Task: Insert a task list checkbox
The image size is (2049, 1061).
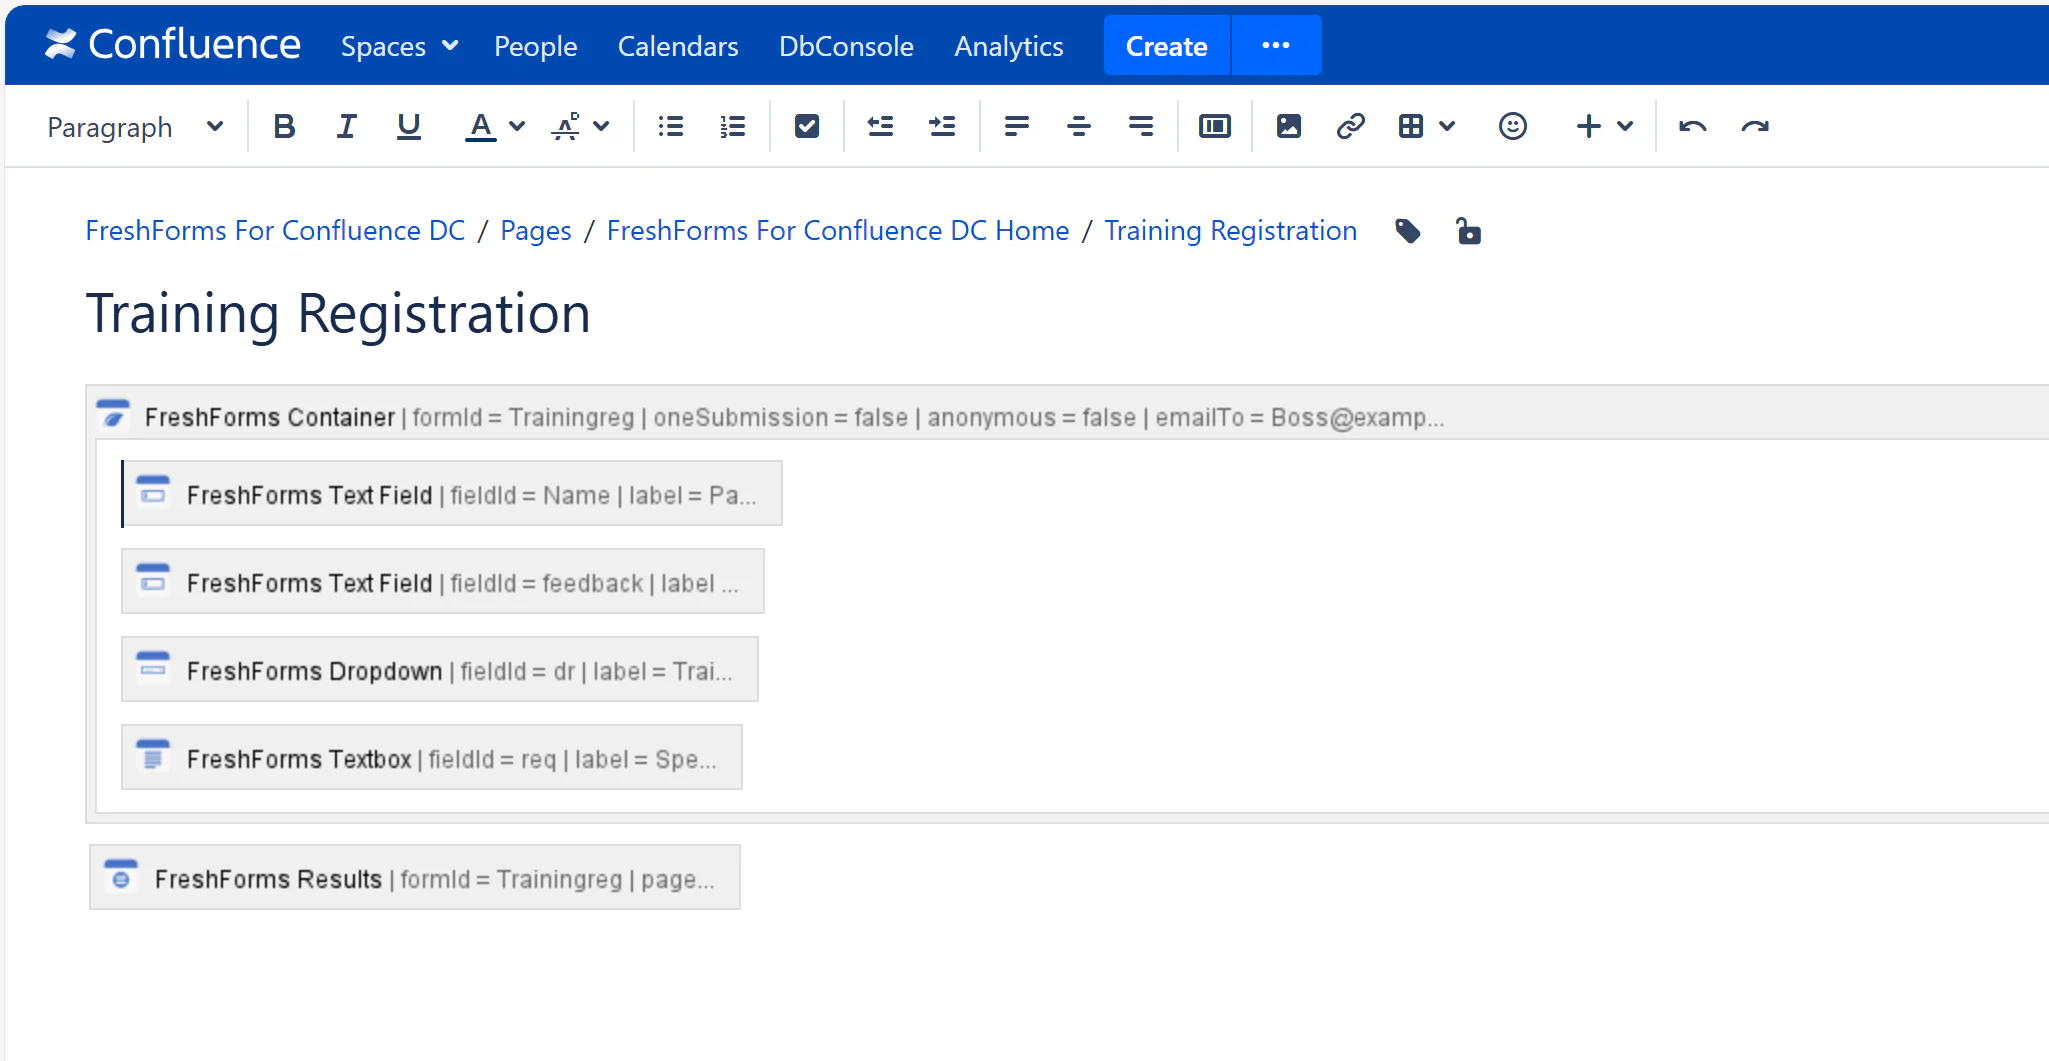Action: pyautogui.click(x=807, y=126)
